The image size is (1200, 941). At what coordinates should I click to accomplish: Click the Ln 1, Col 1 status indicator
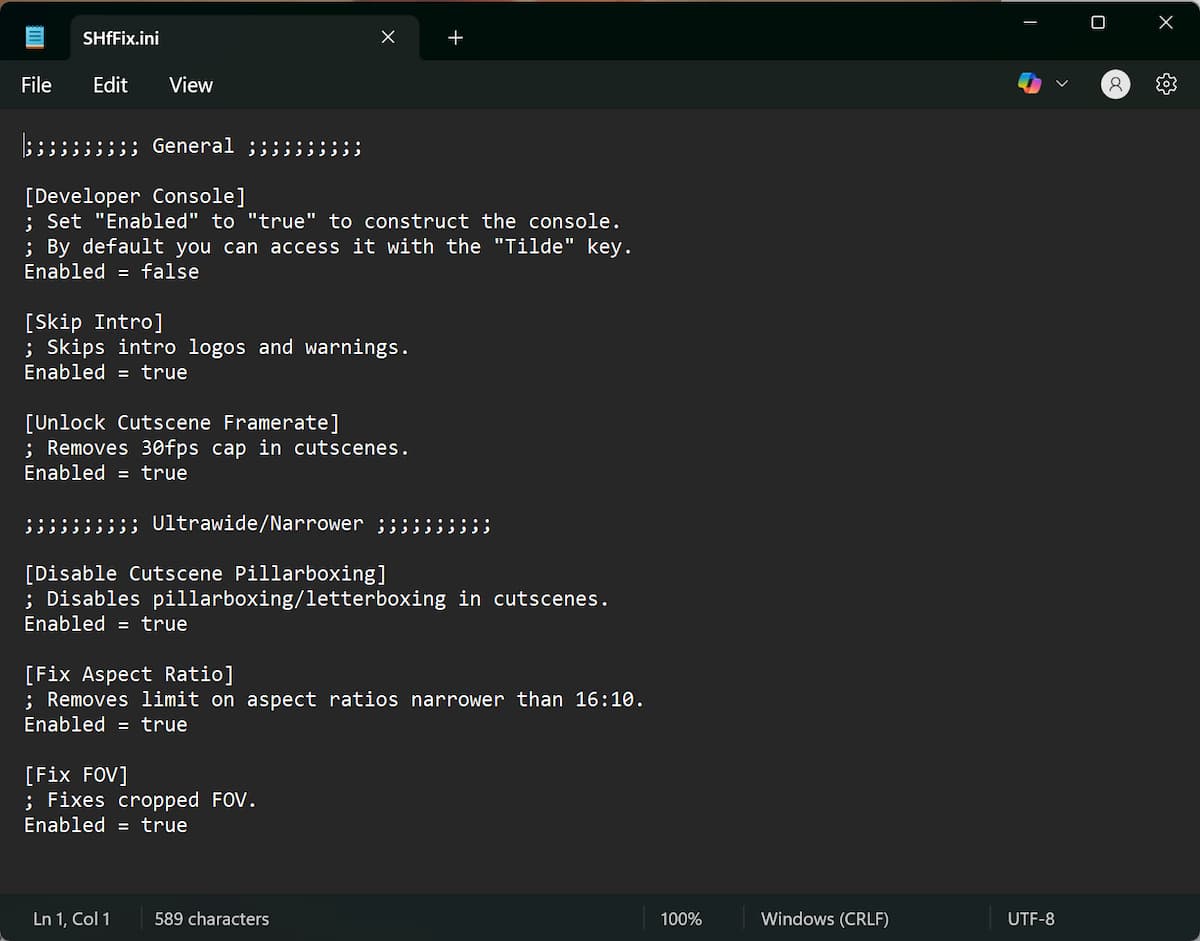pyautogui.click(x=72, y=918)
